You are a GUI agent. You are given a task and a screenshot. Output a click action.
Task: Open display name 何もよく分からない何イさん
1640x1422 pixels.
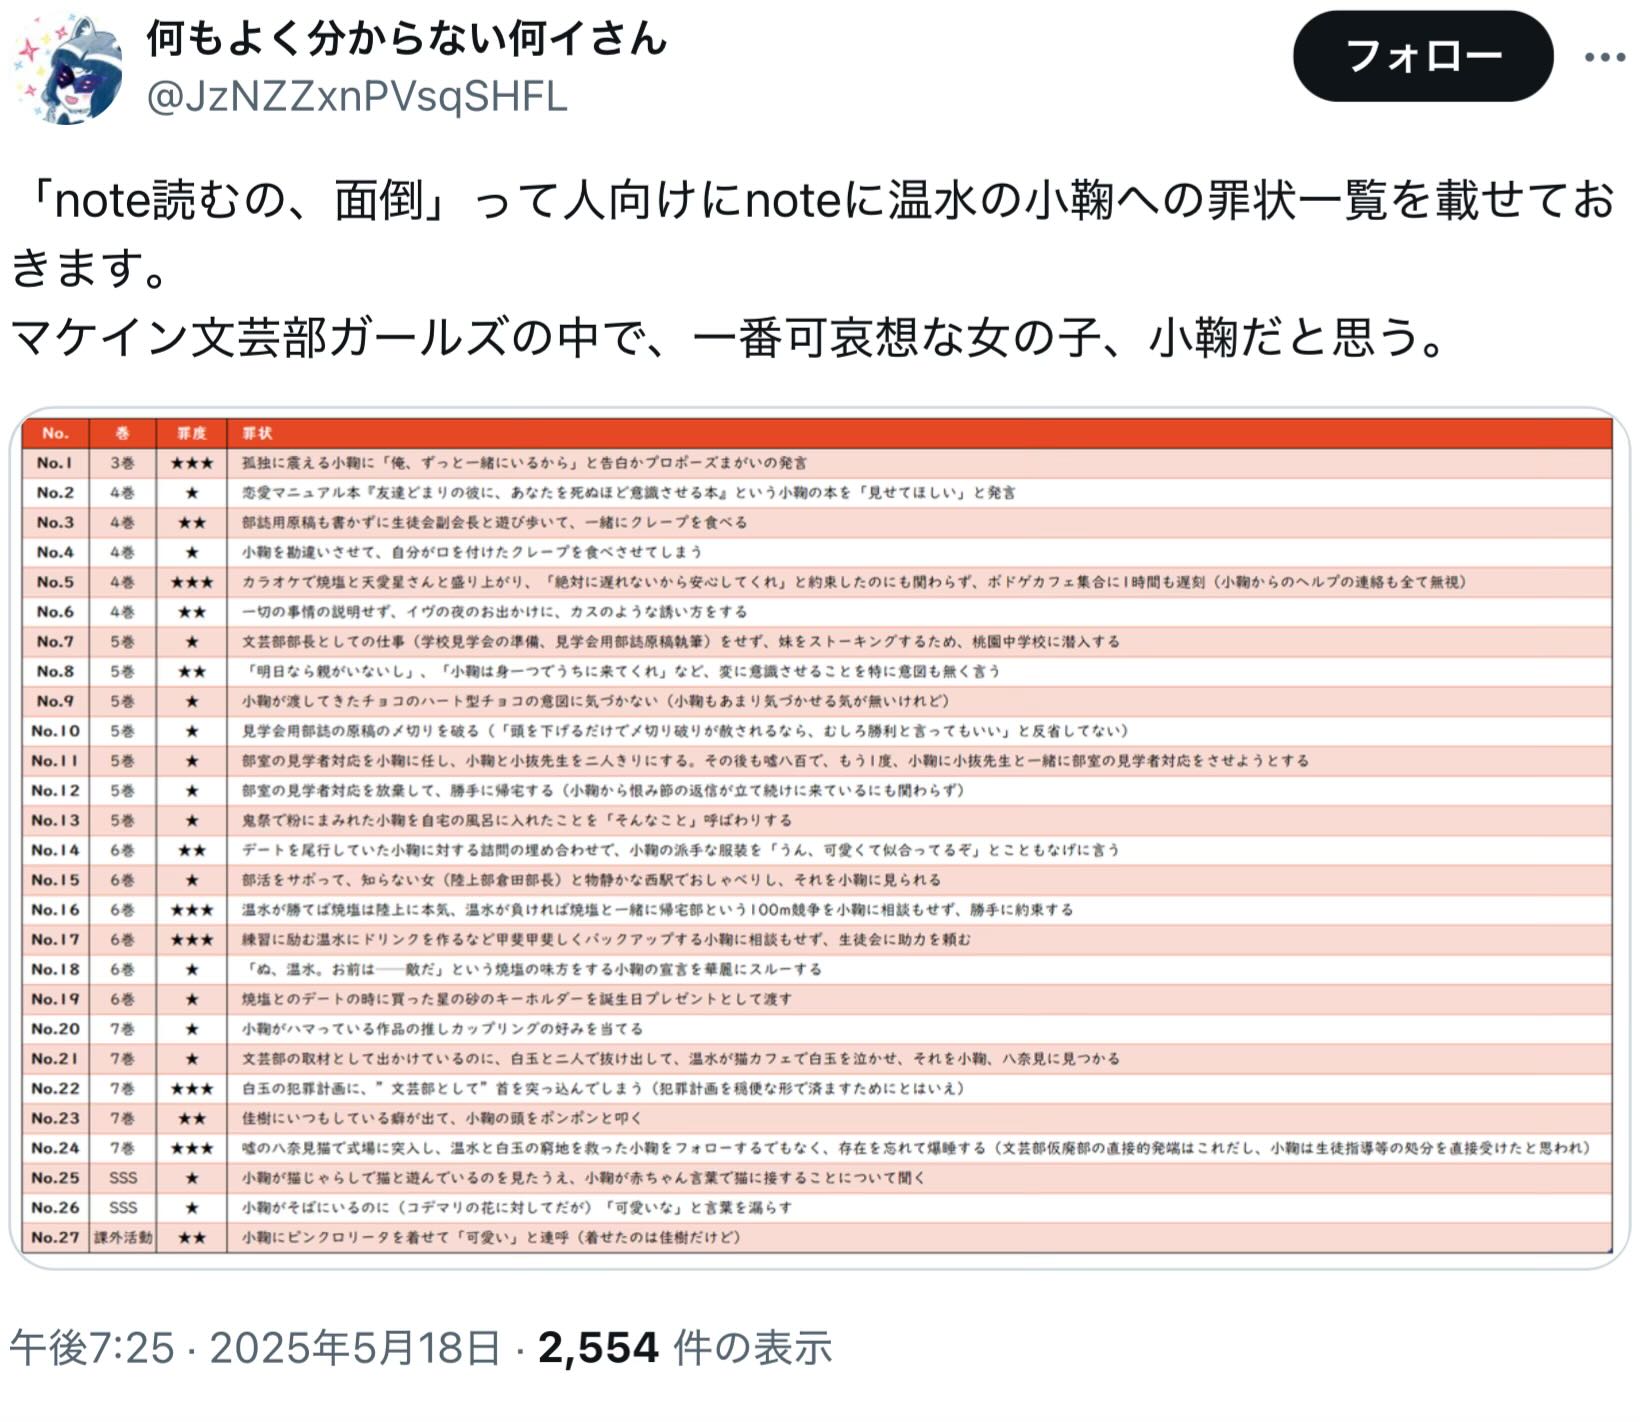click(406, 38)
